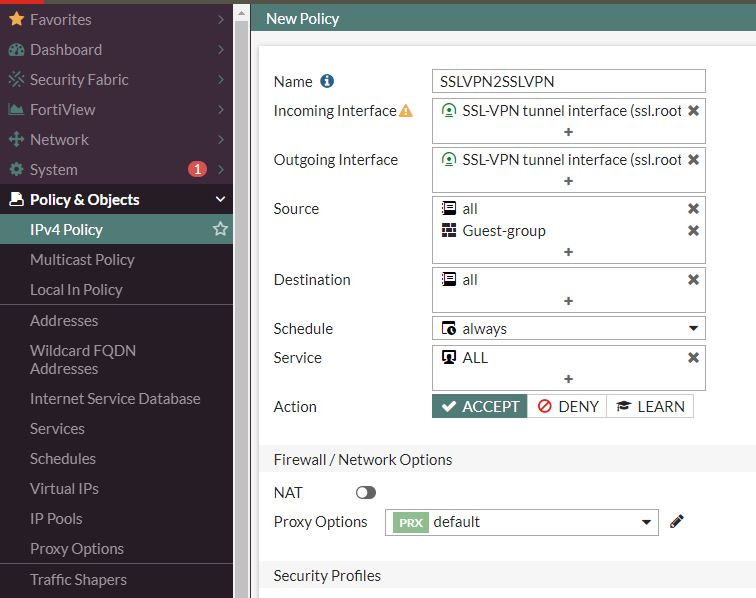Add another Outgoing Interface entry
This screenshot has height=598, width=756.
[568, 181]
